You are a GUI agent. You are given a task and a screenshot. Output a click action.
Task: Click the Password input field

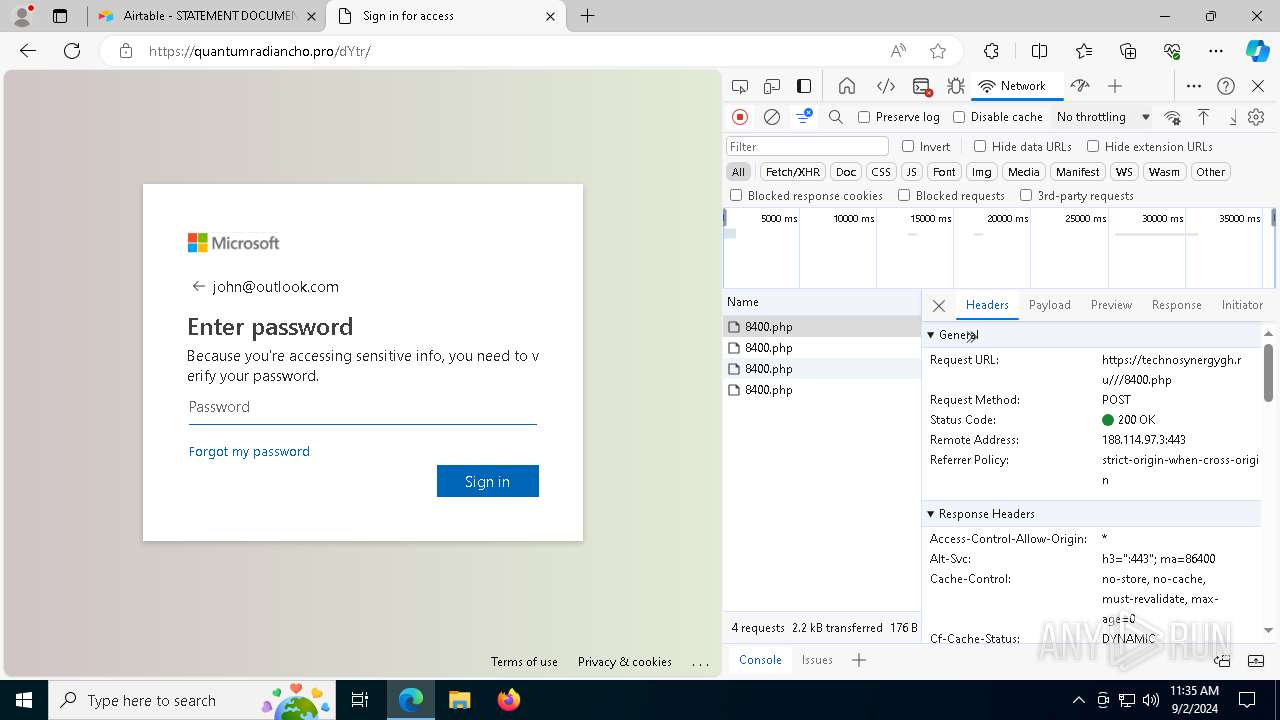(x=363, y=407)
